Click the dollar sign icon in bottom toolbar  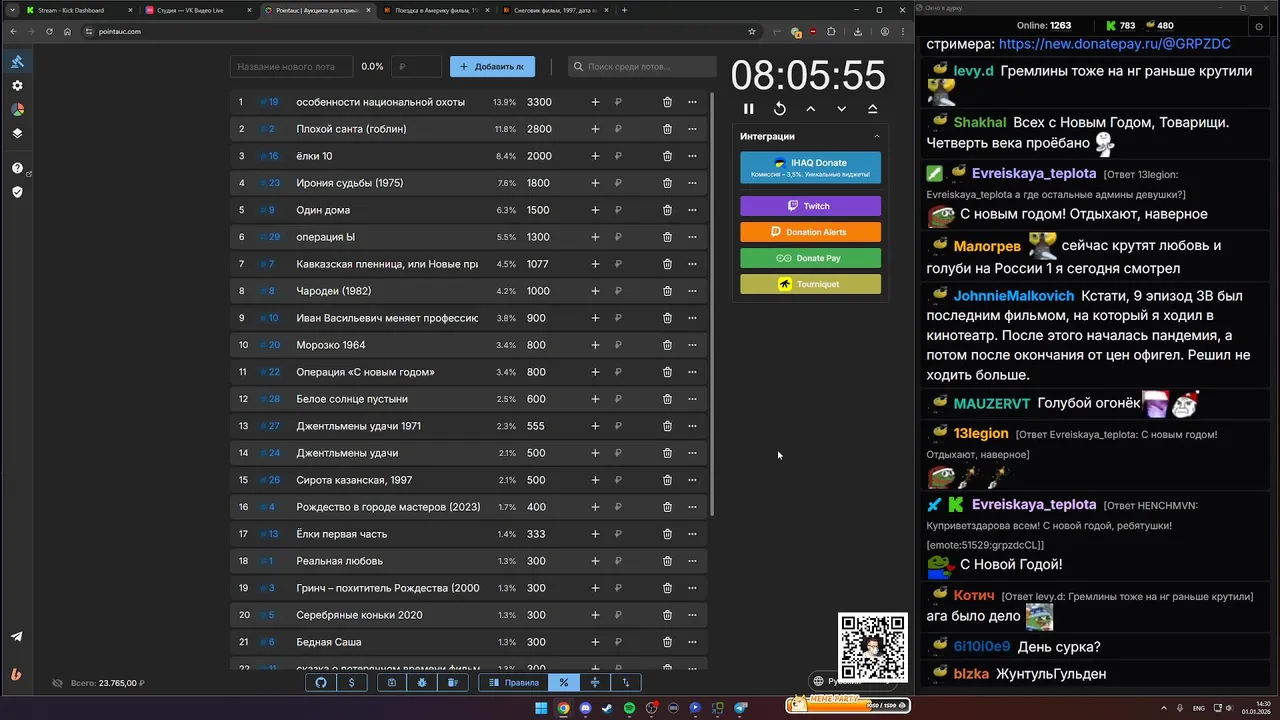(351, 683)
